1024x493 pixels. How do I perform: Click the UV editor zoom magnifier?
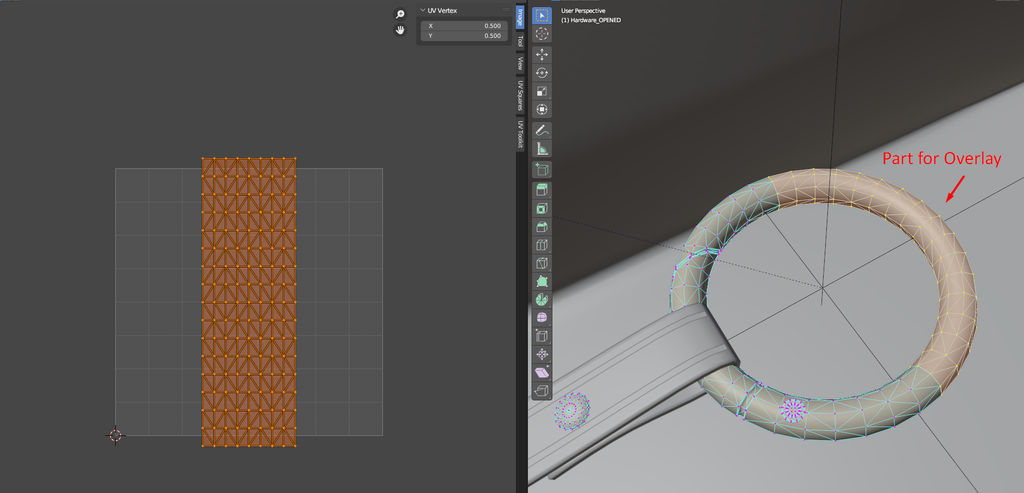click(x=400, y=14)
